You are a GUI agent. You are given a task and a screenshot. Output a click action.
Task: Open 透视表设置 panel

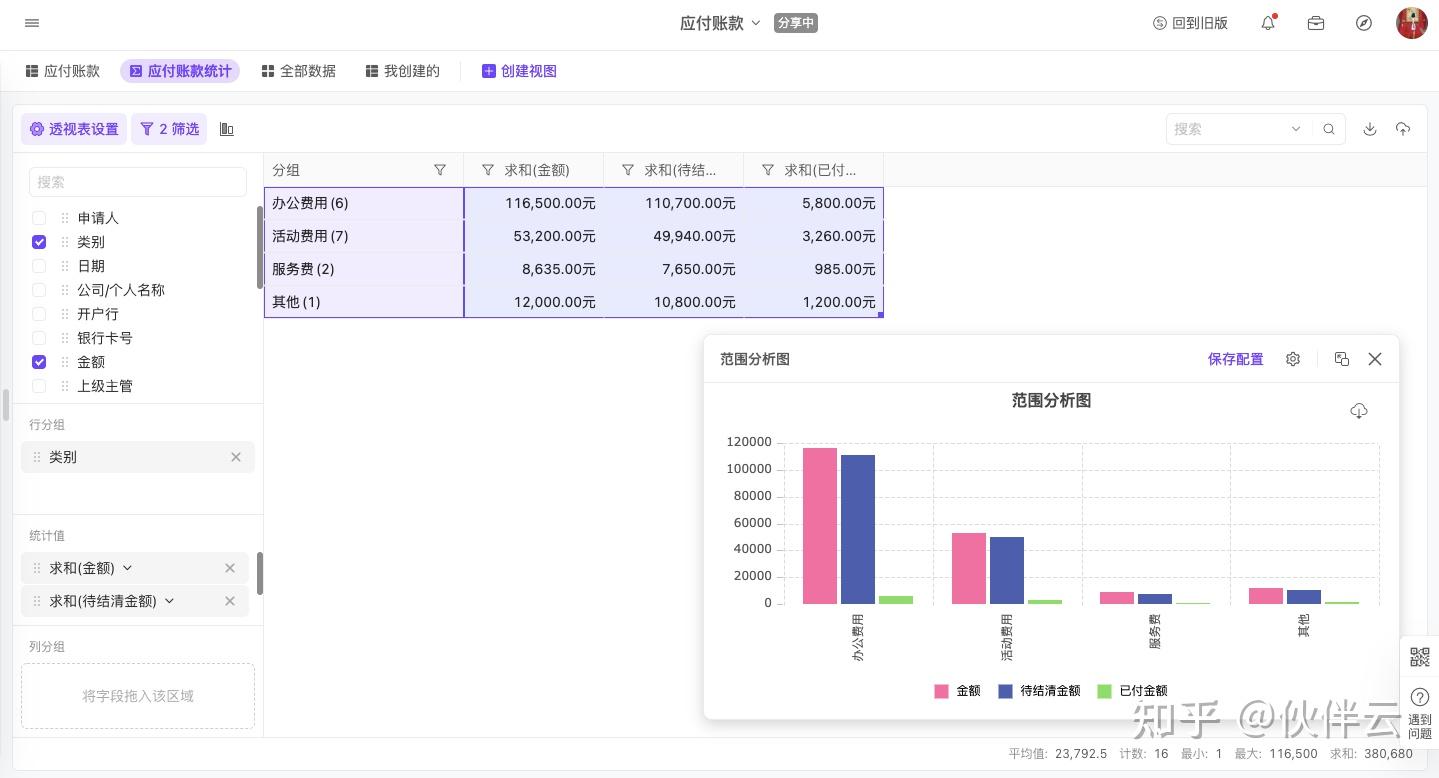(74, 129)
